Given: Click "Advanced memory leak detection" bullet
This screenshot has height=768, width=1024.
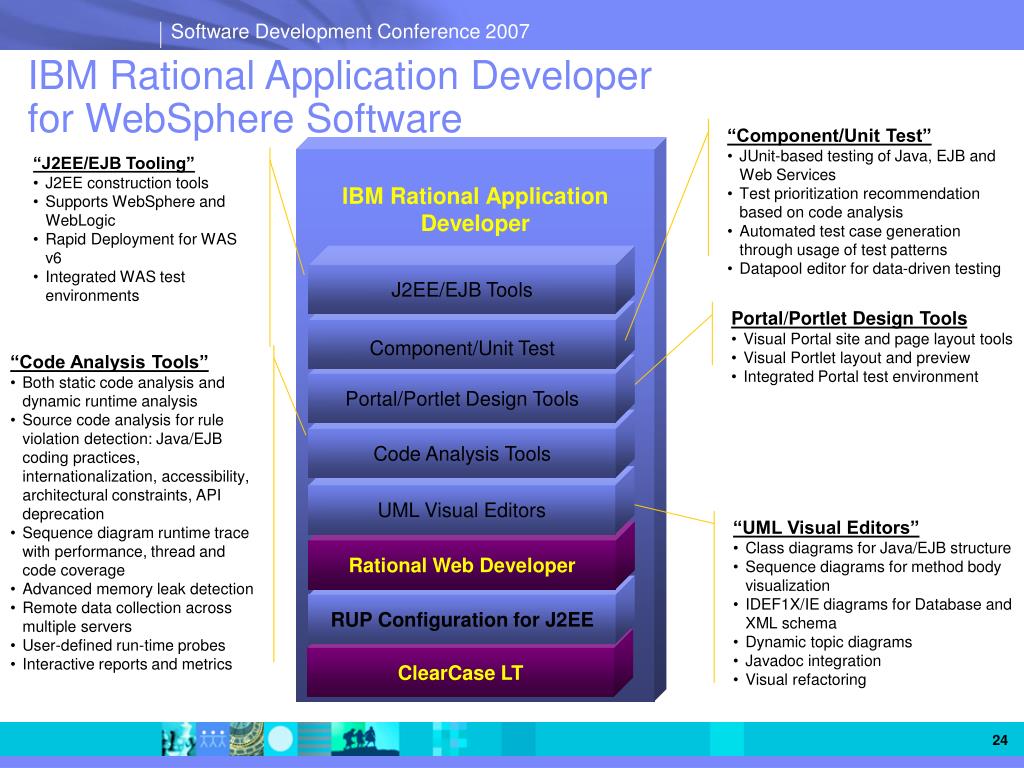Looking at the screenshot, I should pos(137,588).
